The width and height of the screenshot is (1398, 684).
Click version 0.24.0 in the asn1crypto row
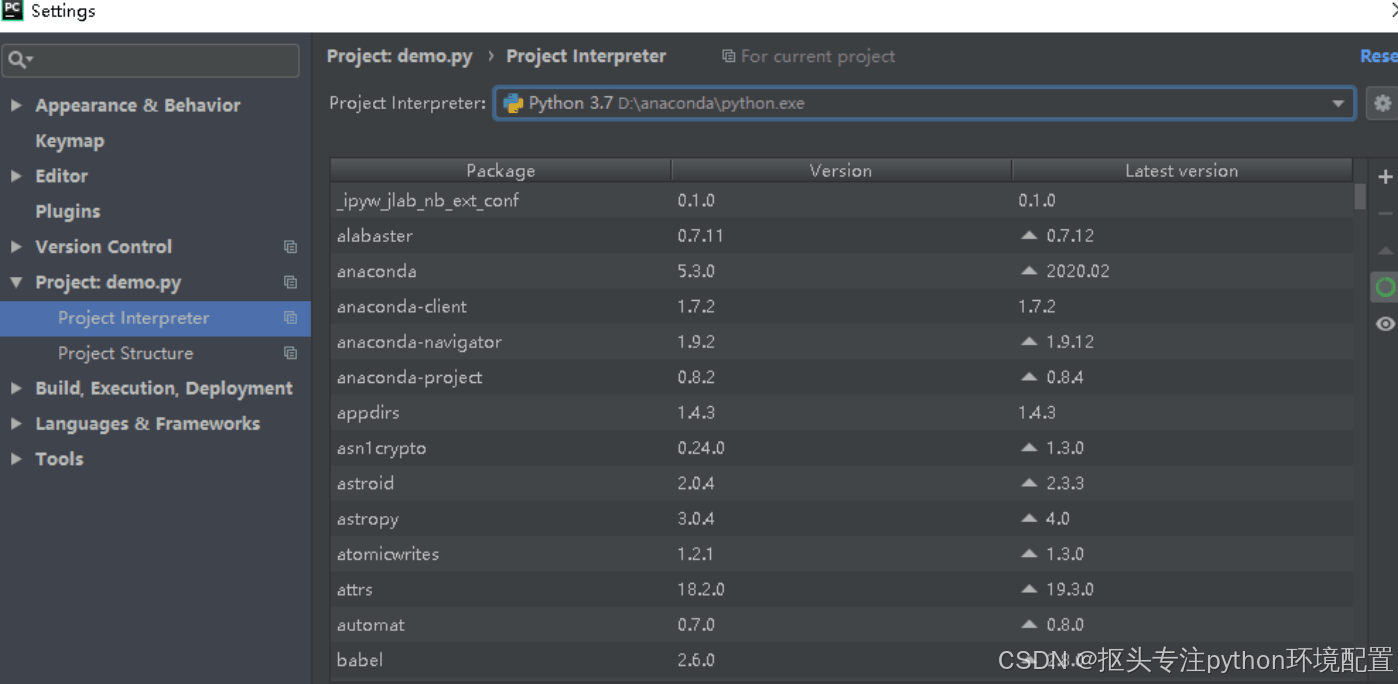click(701, 448)
